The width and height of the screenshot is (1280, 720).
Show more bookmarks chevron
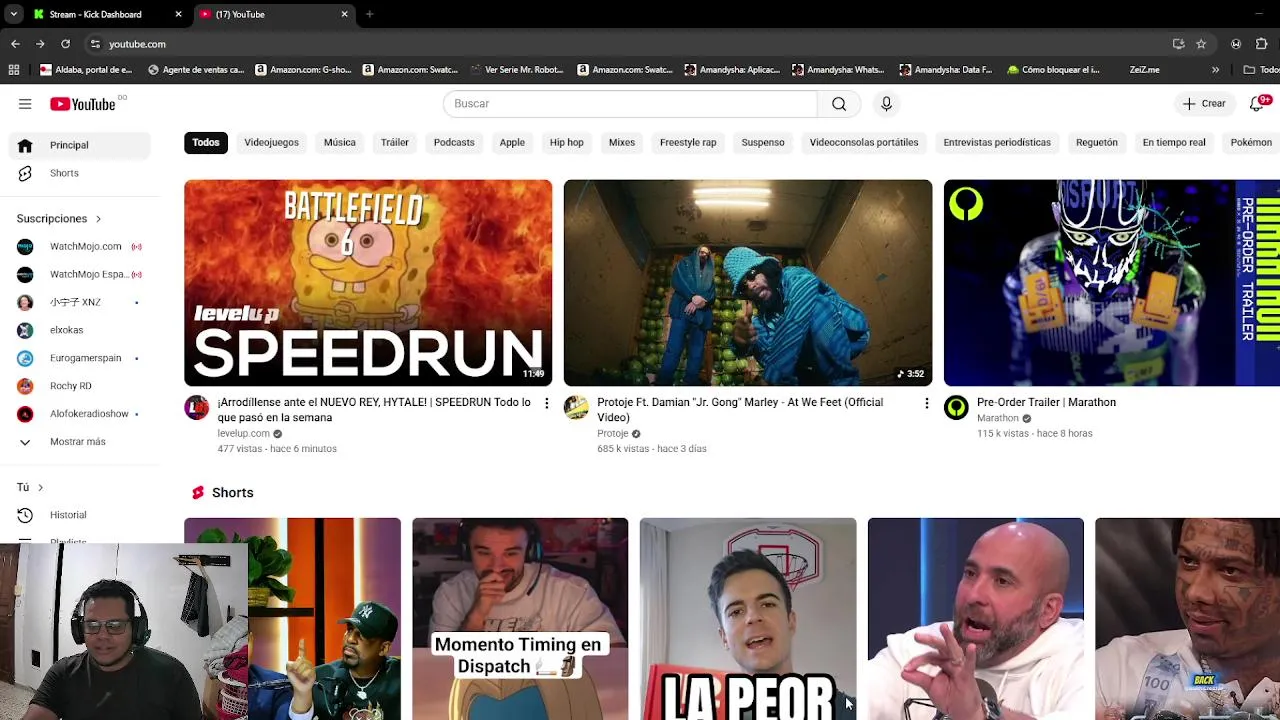[x=1215, y=70]
